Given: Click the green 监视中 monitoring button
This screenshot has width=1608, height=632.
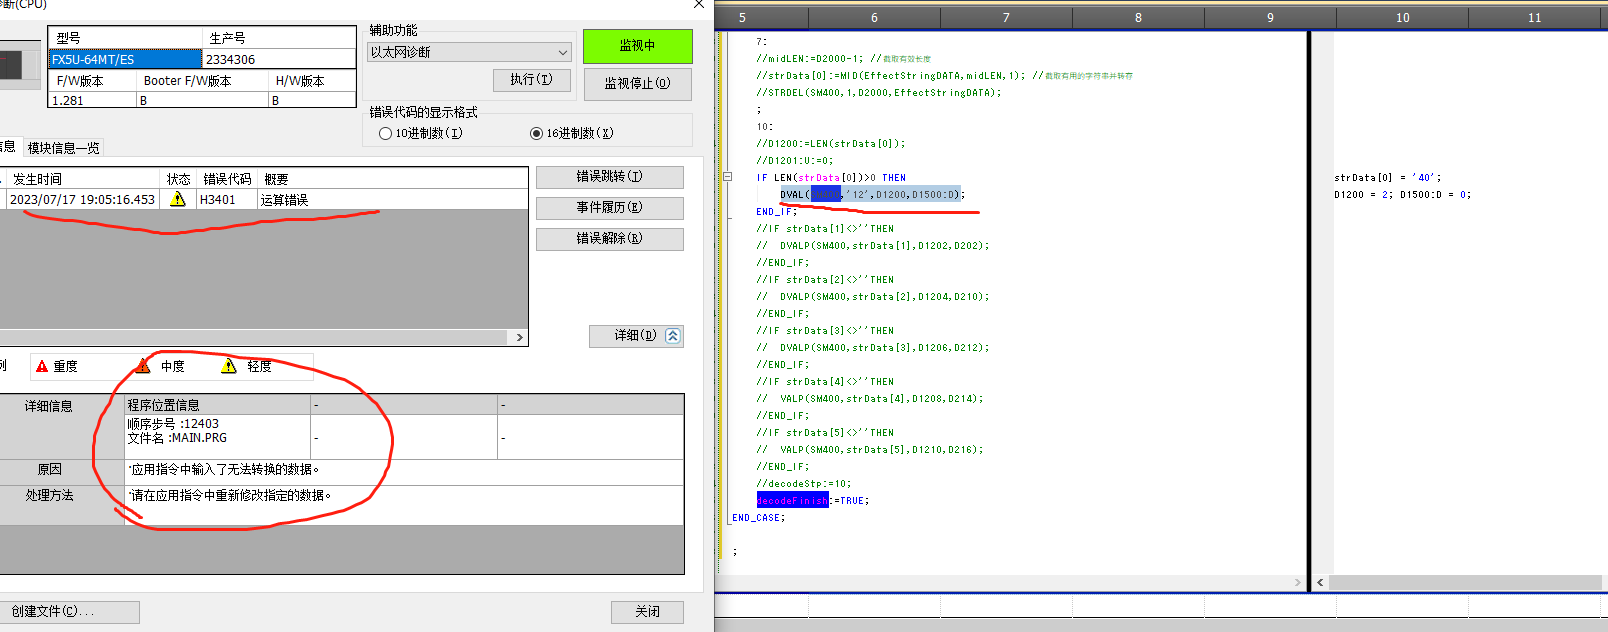Looking at the screenshot, I should point(637,46).
